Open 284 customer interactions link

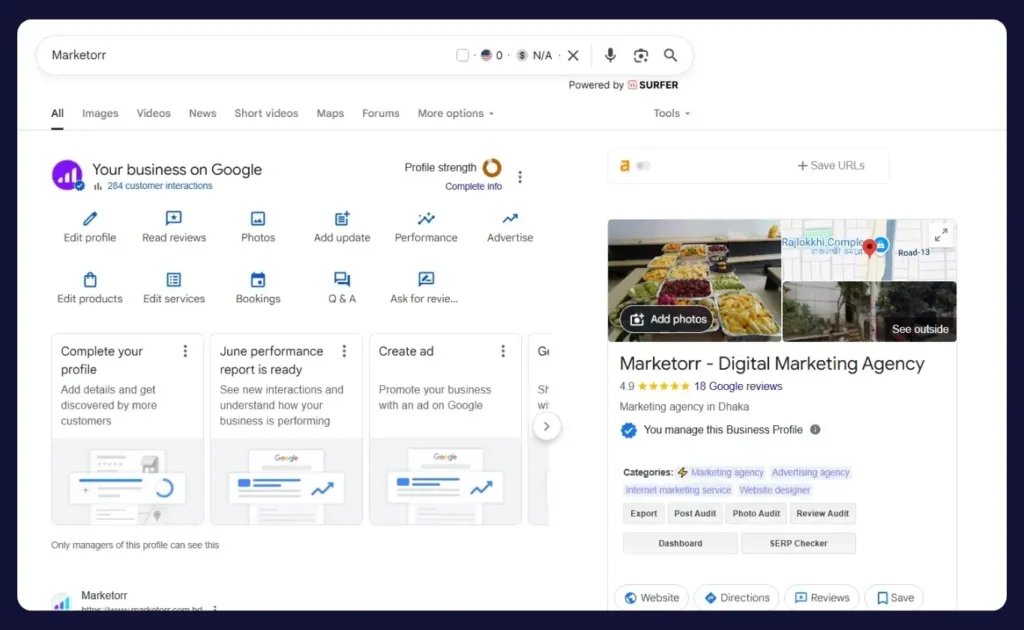159,186
